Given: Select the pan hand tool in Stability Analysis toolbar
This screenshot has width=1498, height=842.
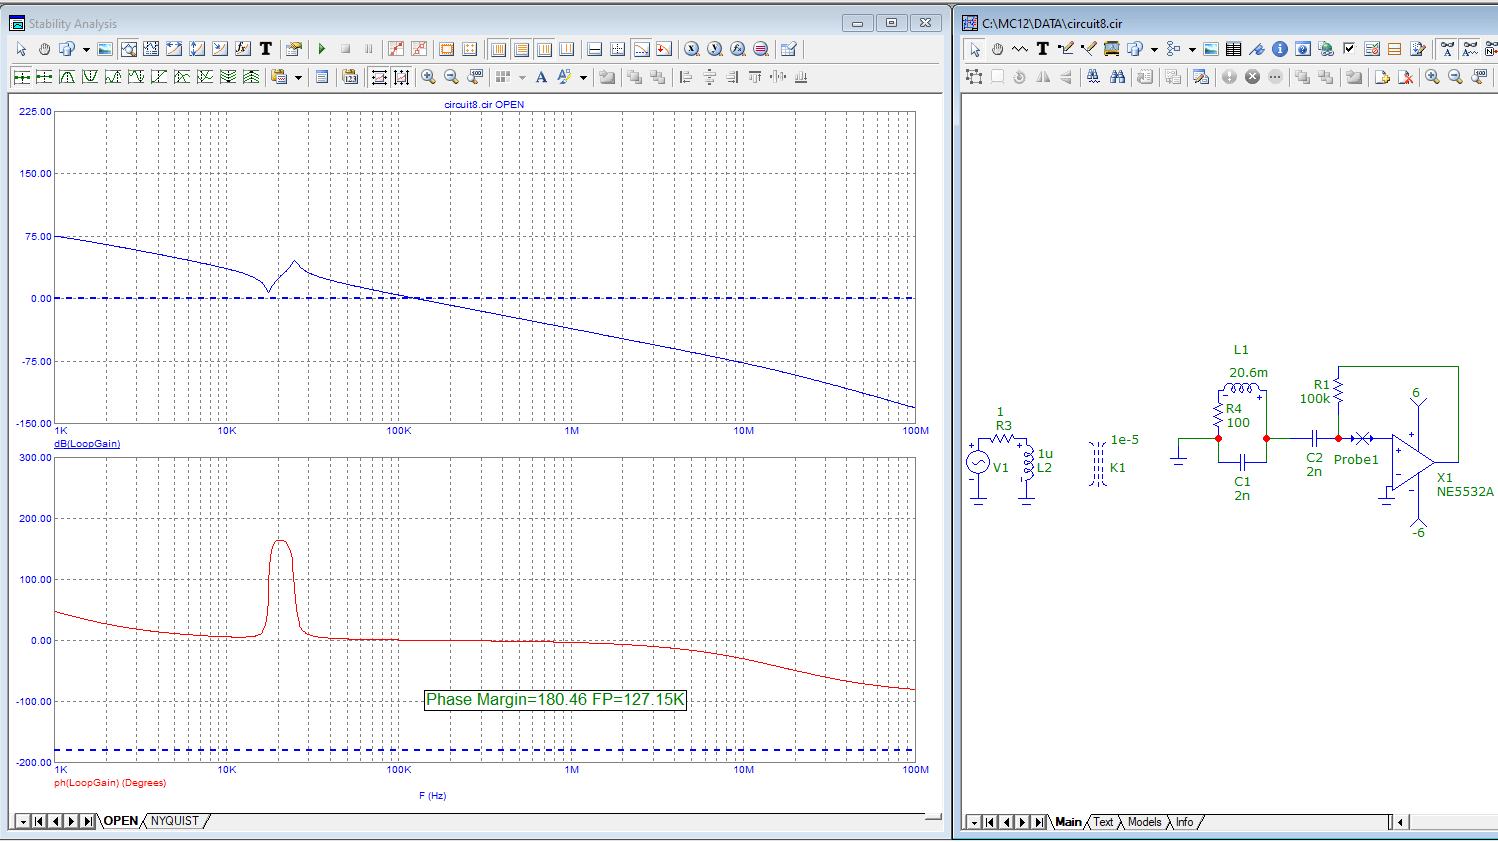Looking at the screenshot, I should tap(44, 48).
